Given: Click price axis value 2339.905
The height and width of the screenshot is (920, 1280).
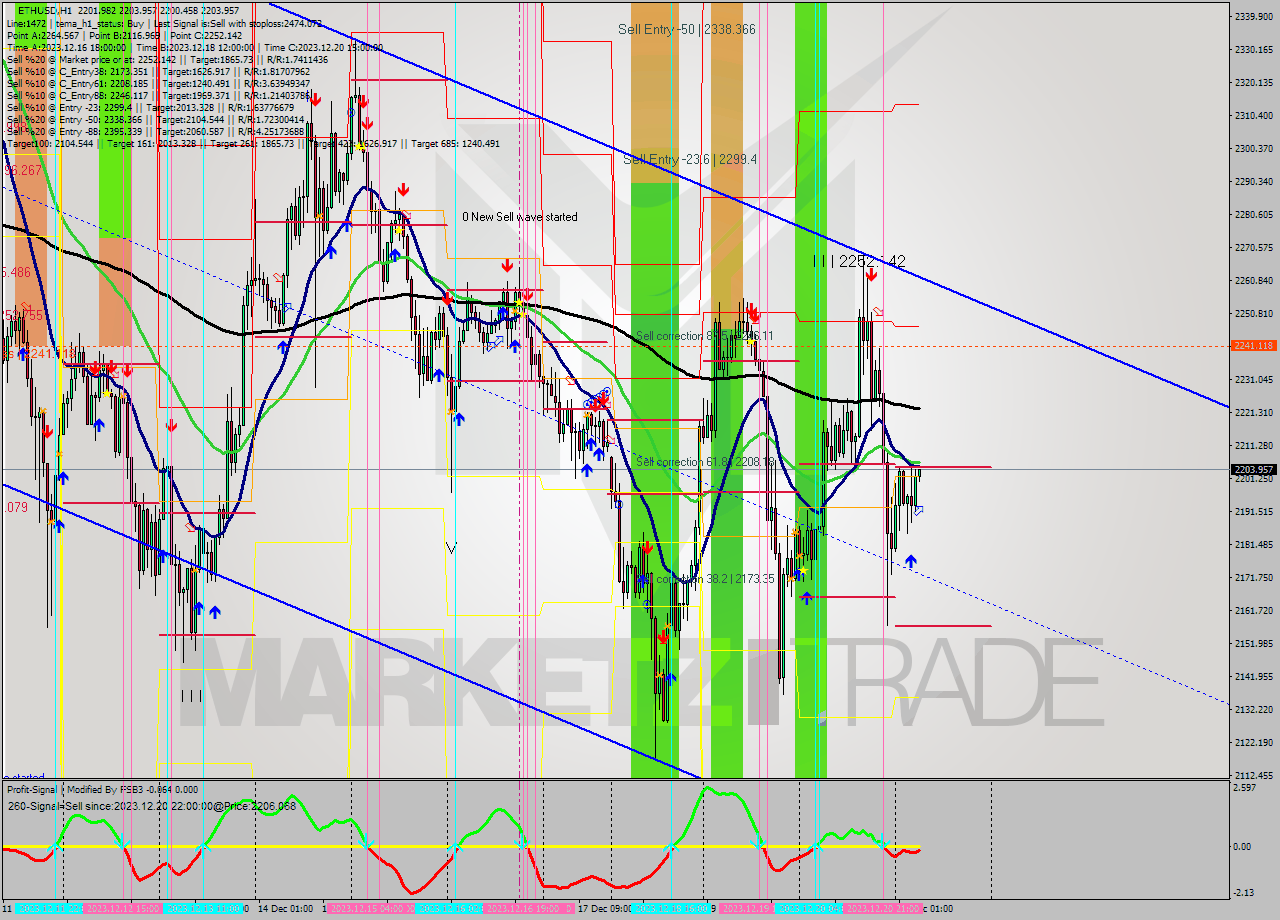Looking at the screenshot, I should click(1254, 17).
